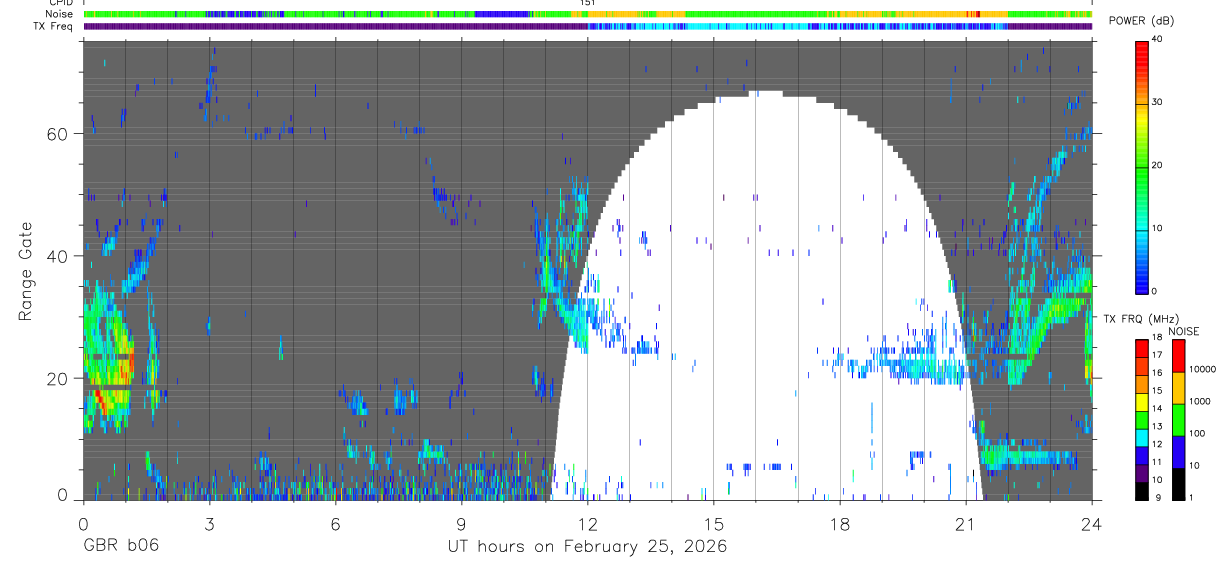Click the NOISE scale label '1000'

click(x=1202, y=402)
